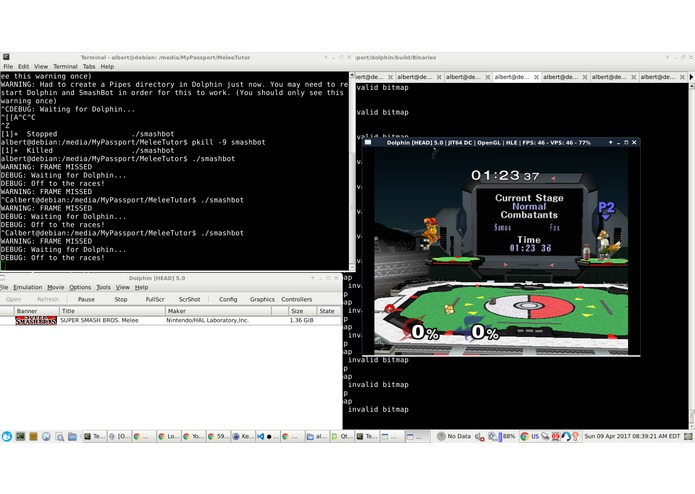This screenshot has width=695, height=494.
Task: Switch to 'Ke...' taskbar window
Action: coord(242,436)
